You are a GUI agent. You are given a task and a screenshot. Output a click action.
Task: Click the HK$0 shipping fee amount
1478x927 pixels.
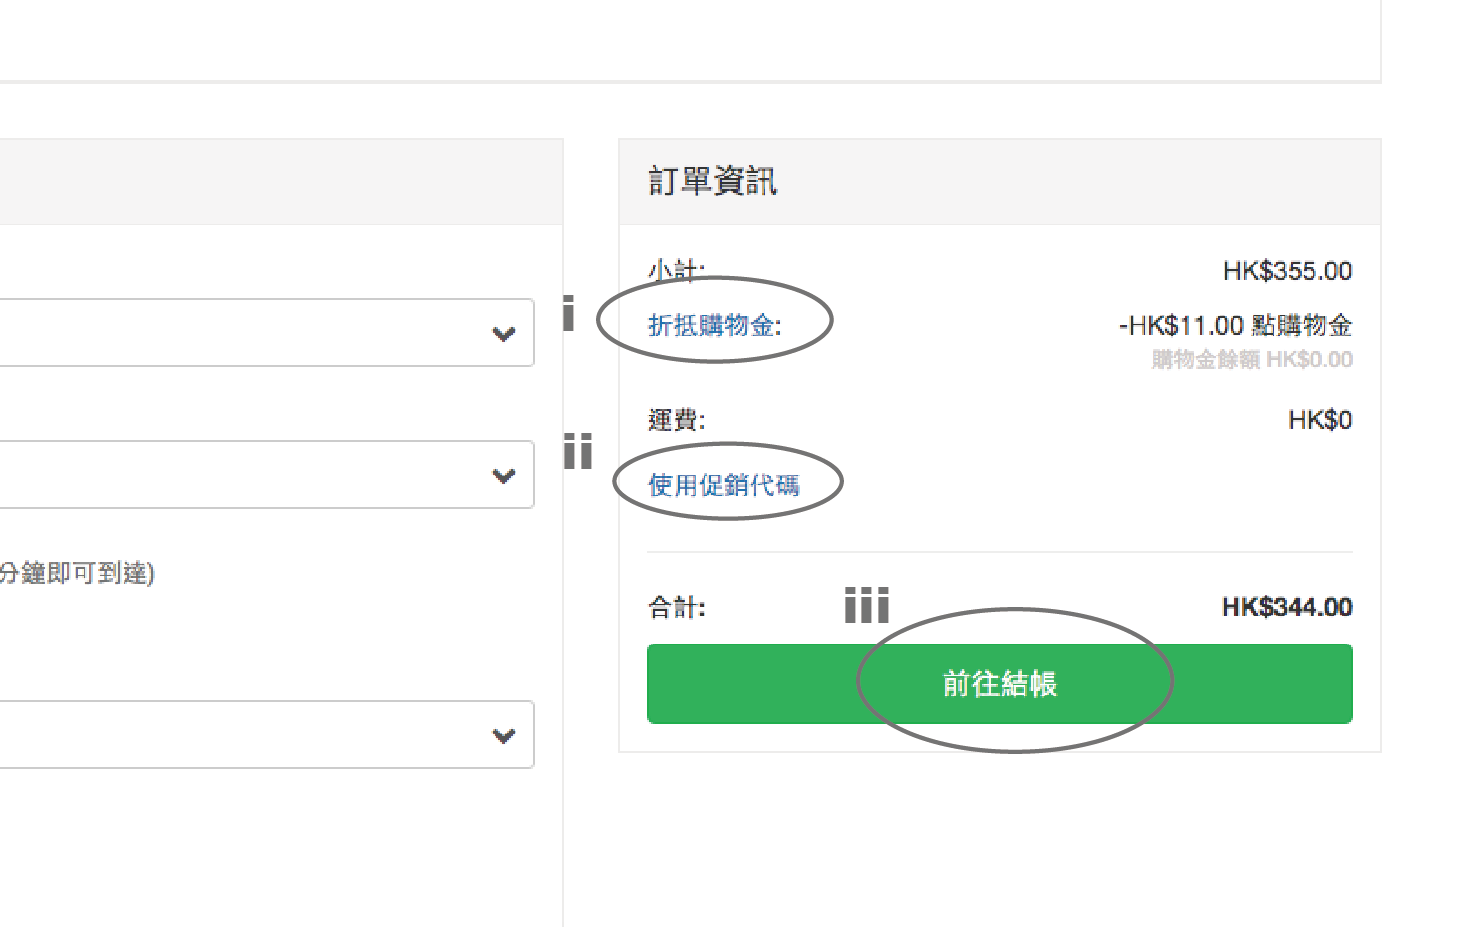[x=1320, y=420]
